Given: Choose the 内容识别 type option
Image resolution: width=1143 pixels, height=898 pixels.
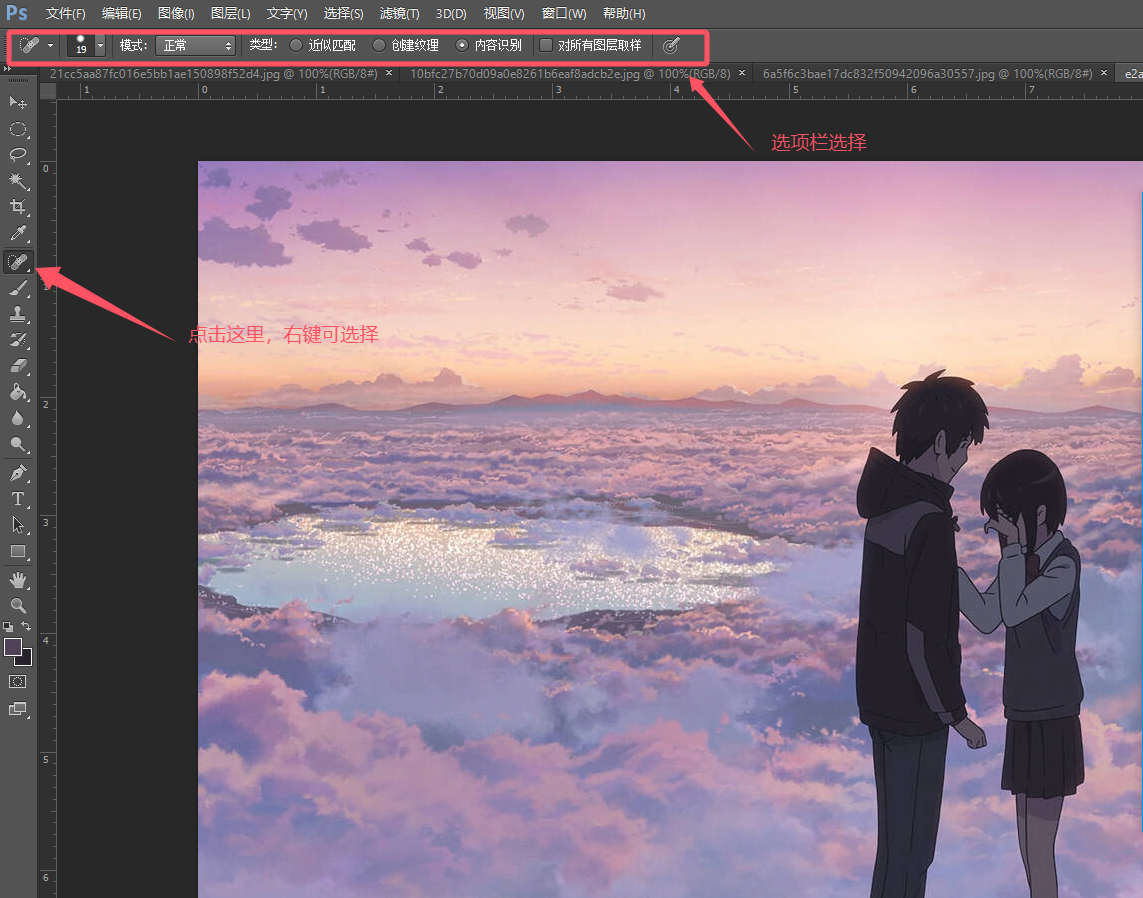Looking at the screenshot, I should click(x=489, y=45).
